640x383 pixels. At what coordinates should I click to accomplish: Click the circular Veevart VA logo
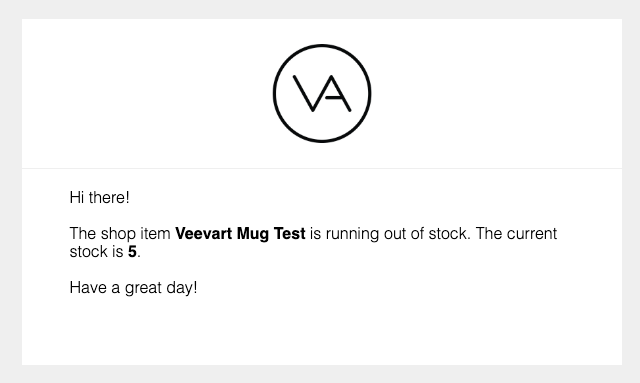tap(322, 94)
